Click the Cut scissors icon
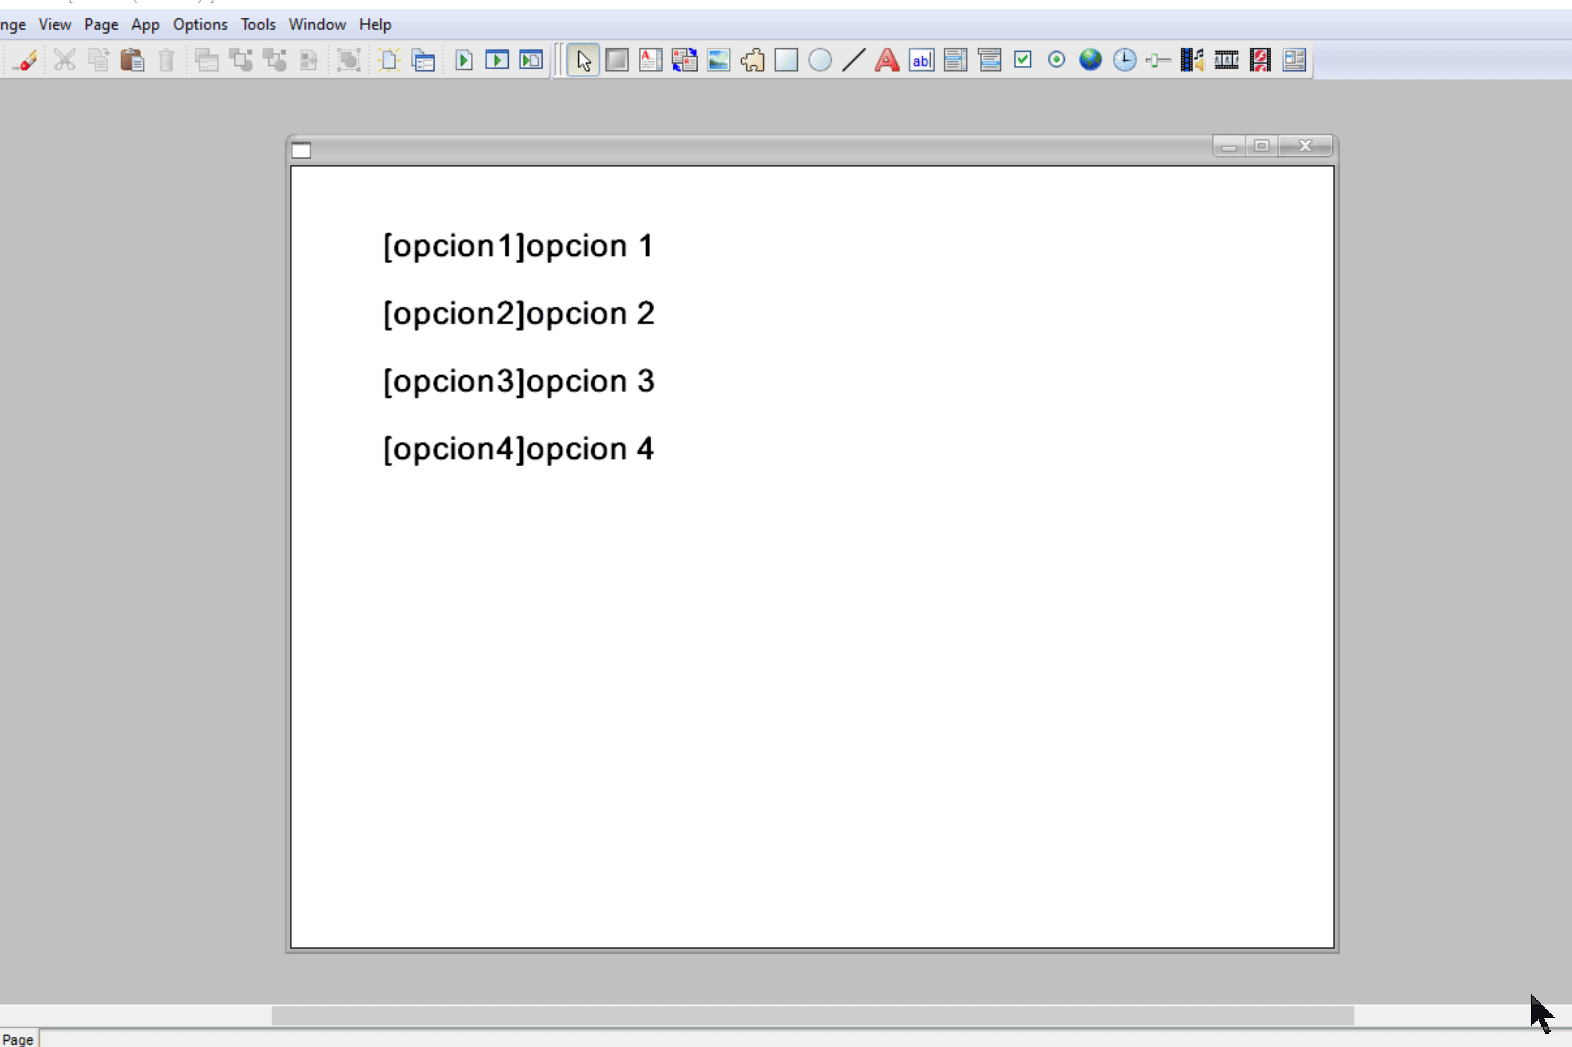The width and height of the screenshot is (1572, 1047). [x=65, y=60]
